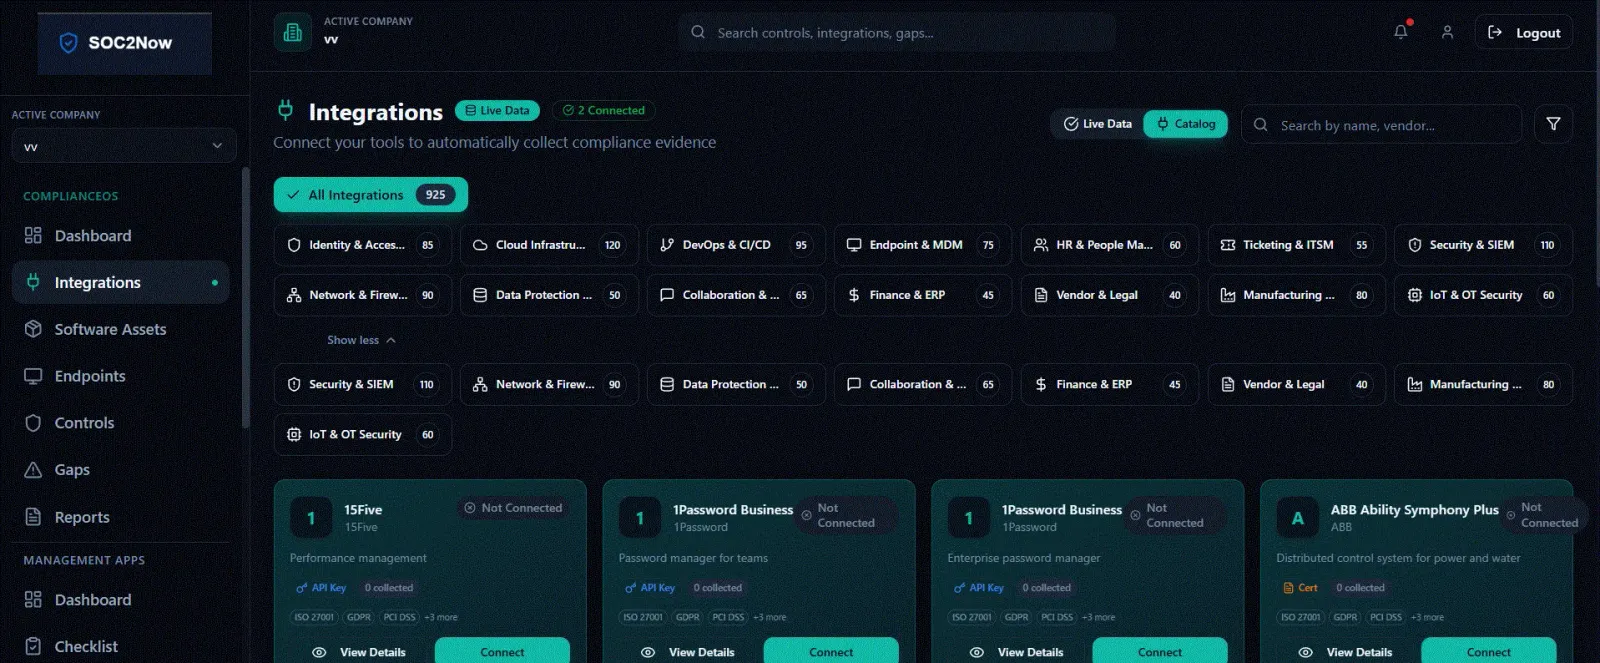This screenshot has height=663, width=1600.
Task: Open the active company dropdown in sidebar
Action: pyautogui.click(x=124, y=146)
